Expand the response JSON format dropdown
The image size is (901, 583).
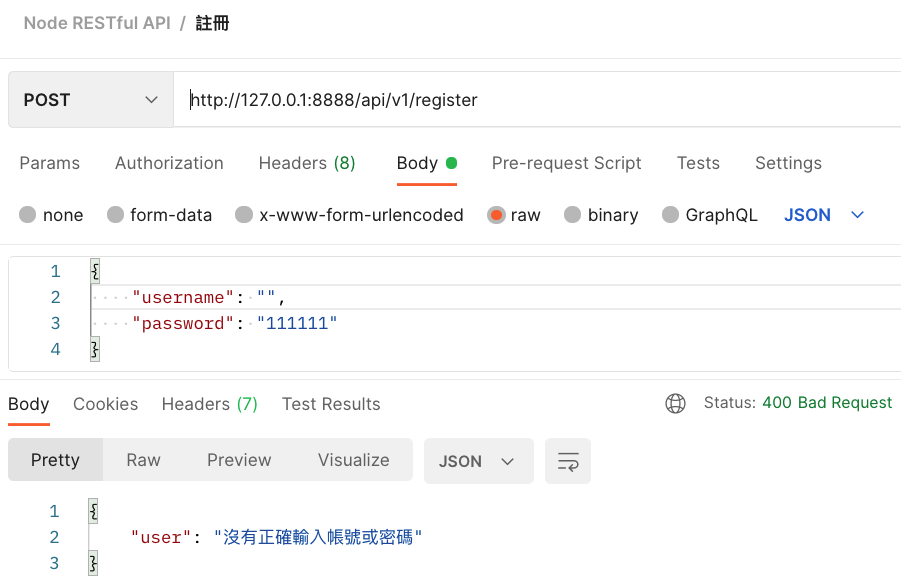479,461
